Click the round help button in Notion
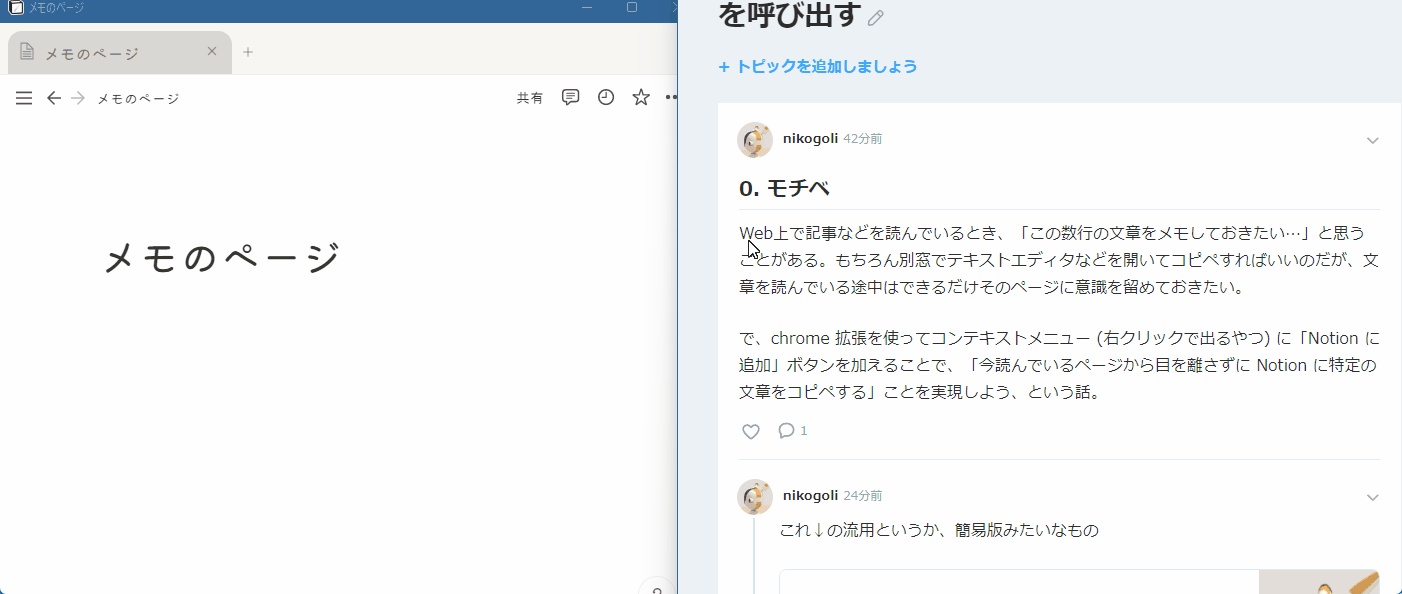 point(657,588)
